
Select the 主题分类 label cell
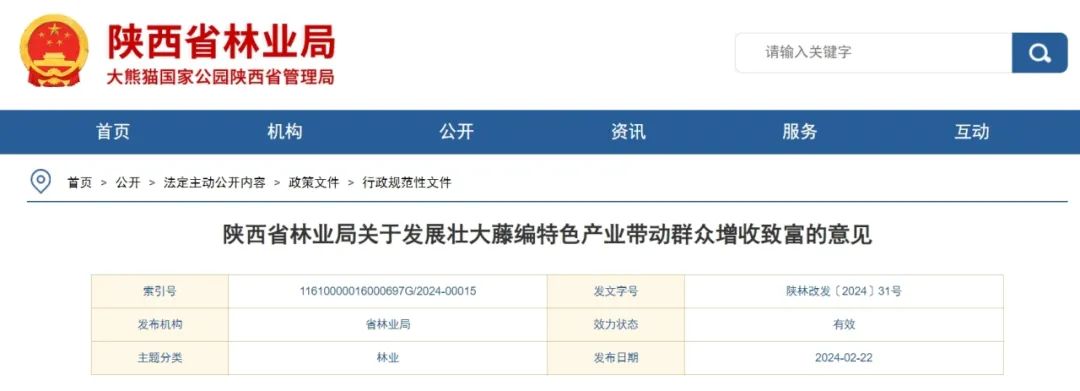[160, 358]
